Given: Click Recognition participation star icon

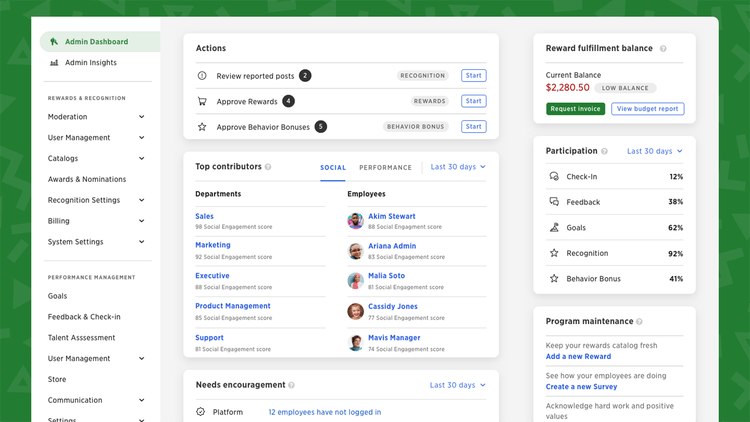Looking at the screenshot, I should [x=554, y=253].
